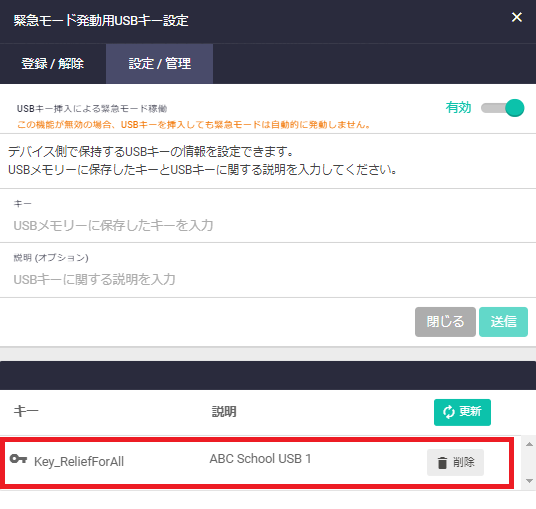Focus the キー input field
This screenshot has width=536, height=509.
coord(268,225)
